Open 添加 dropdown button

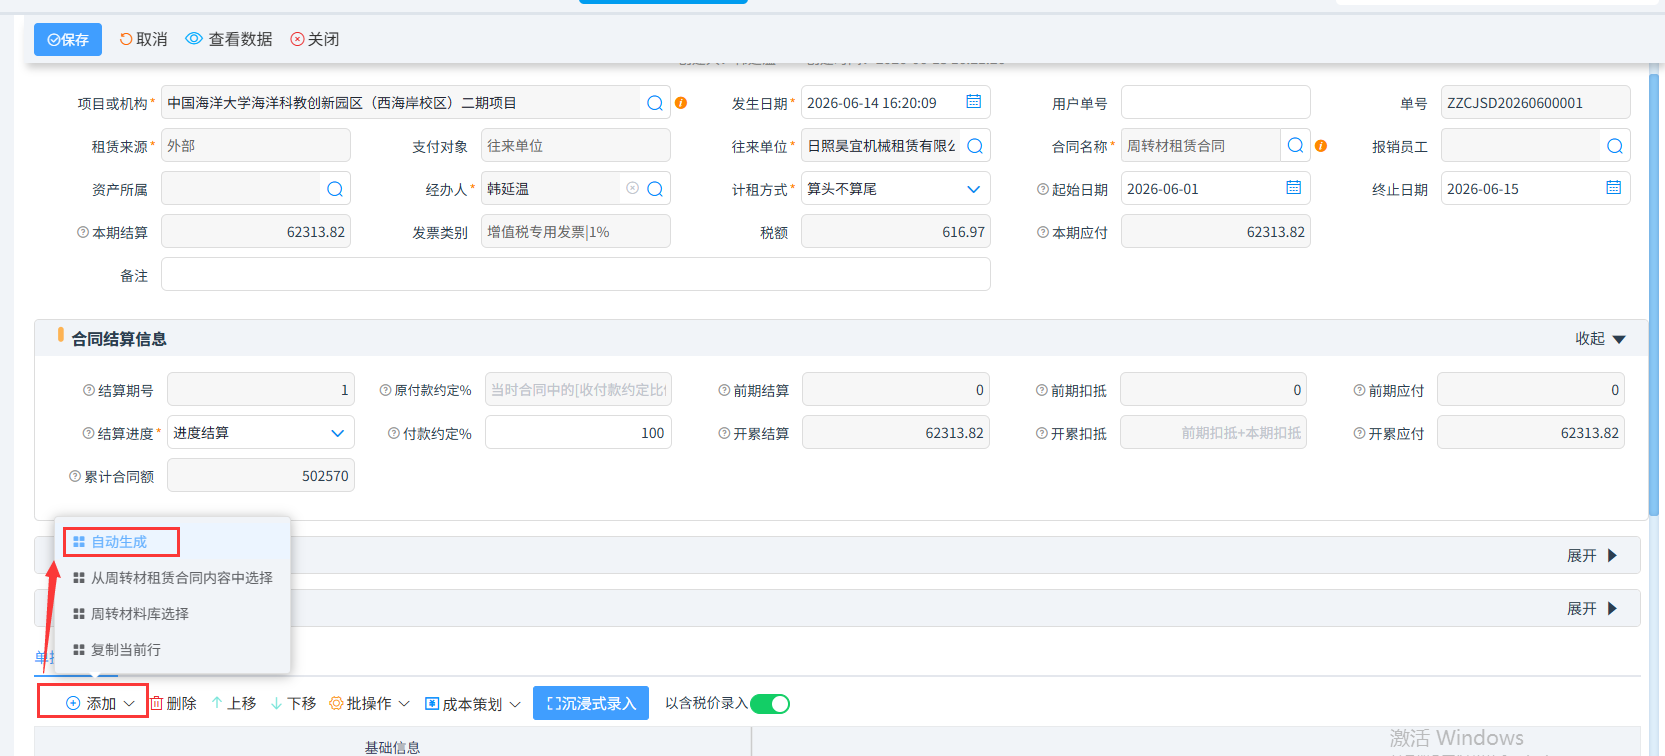coord(99,704)
